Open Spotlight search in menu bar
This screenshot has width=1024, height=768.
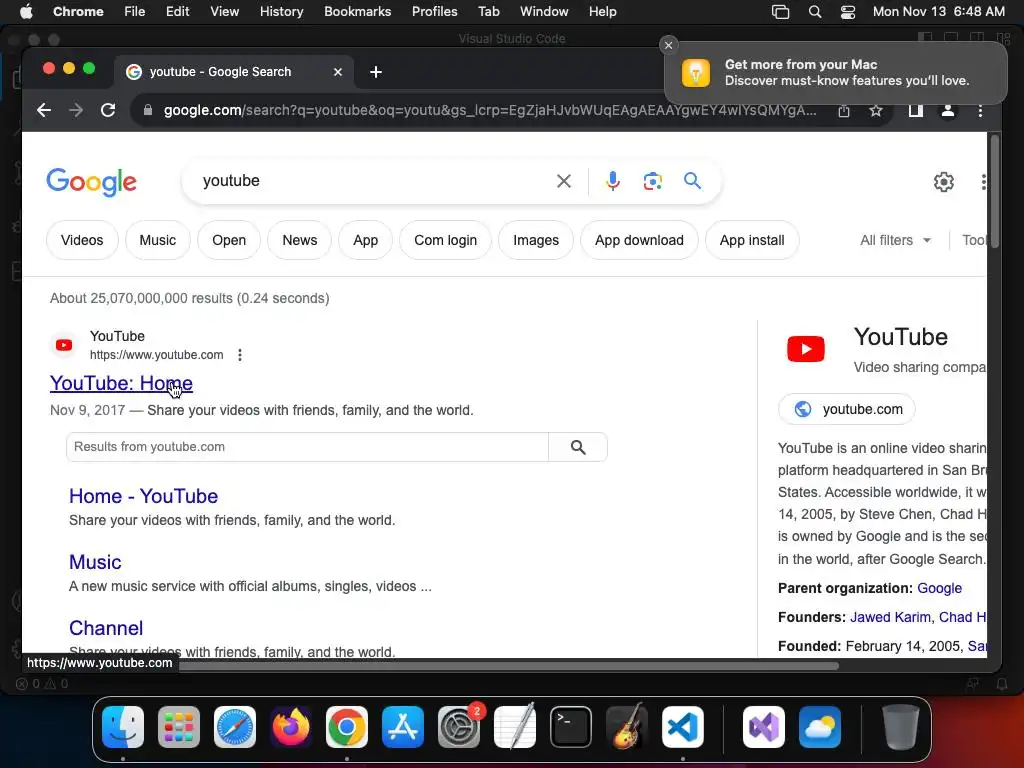point(814,12)
